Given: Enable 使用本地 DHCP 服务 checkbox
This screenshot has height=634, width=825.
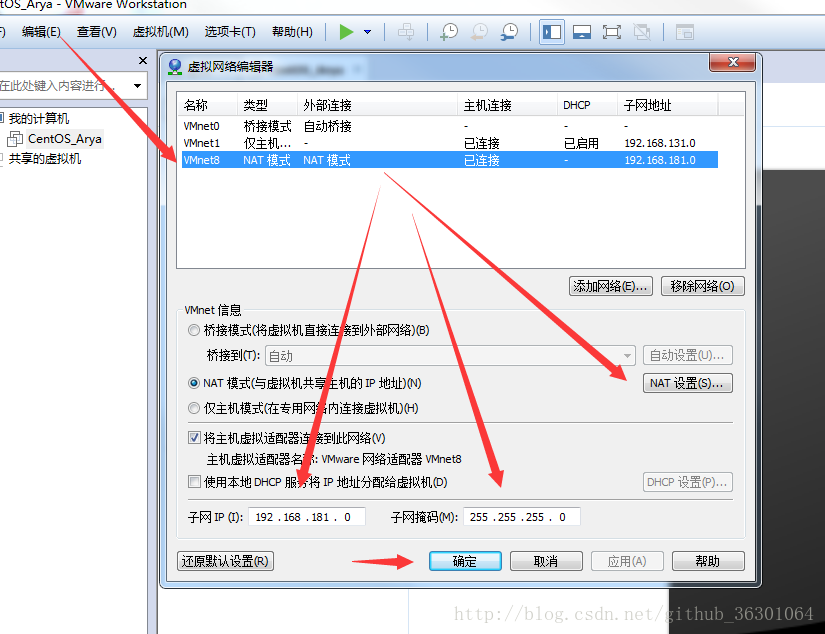Looking at the screenshot, I should pyautogui.click(x=194, y=482).
